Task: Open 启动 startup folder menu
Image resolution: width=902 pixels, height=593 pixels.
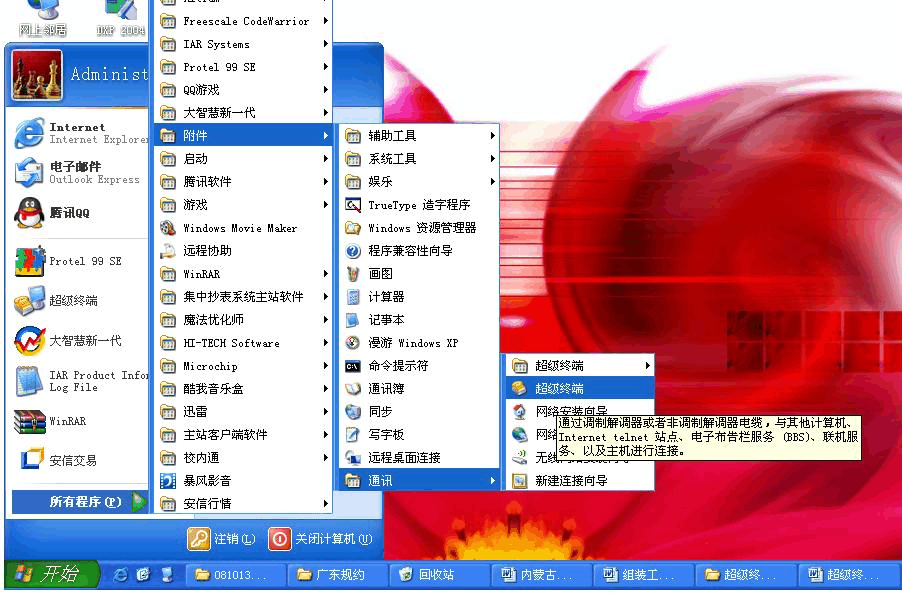Action: [243, 159]
